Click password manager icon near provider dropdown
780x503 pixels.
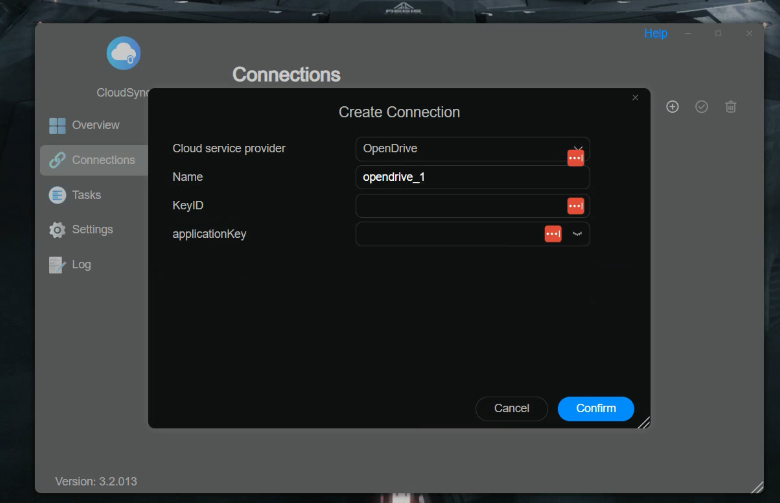click(576, 158)
